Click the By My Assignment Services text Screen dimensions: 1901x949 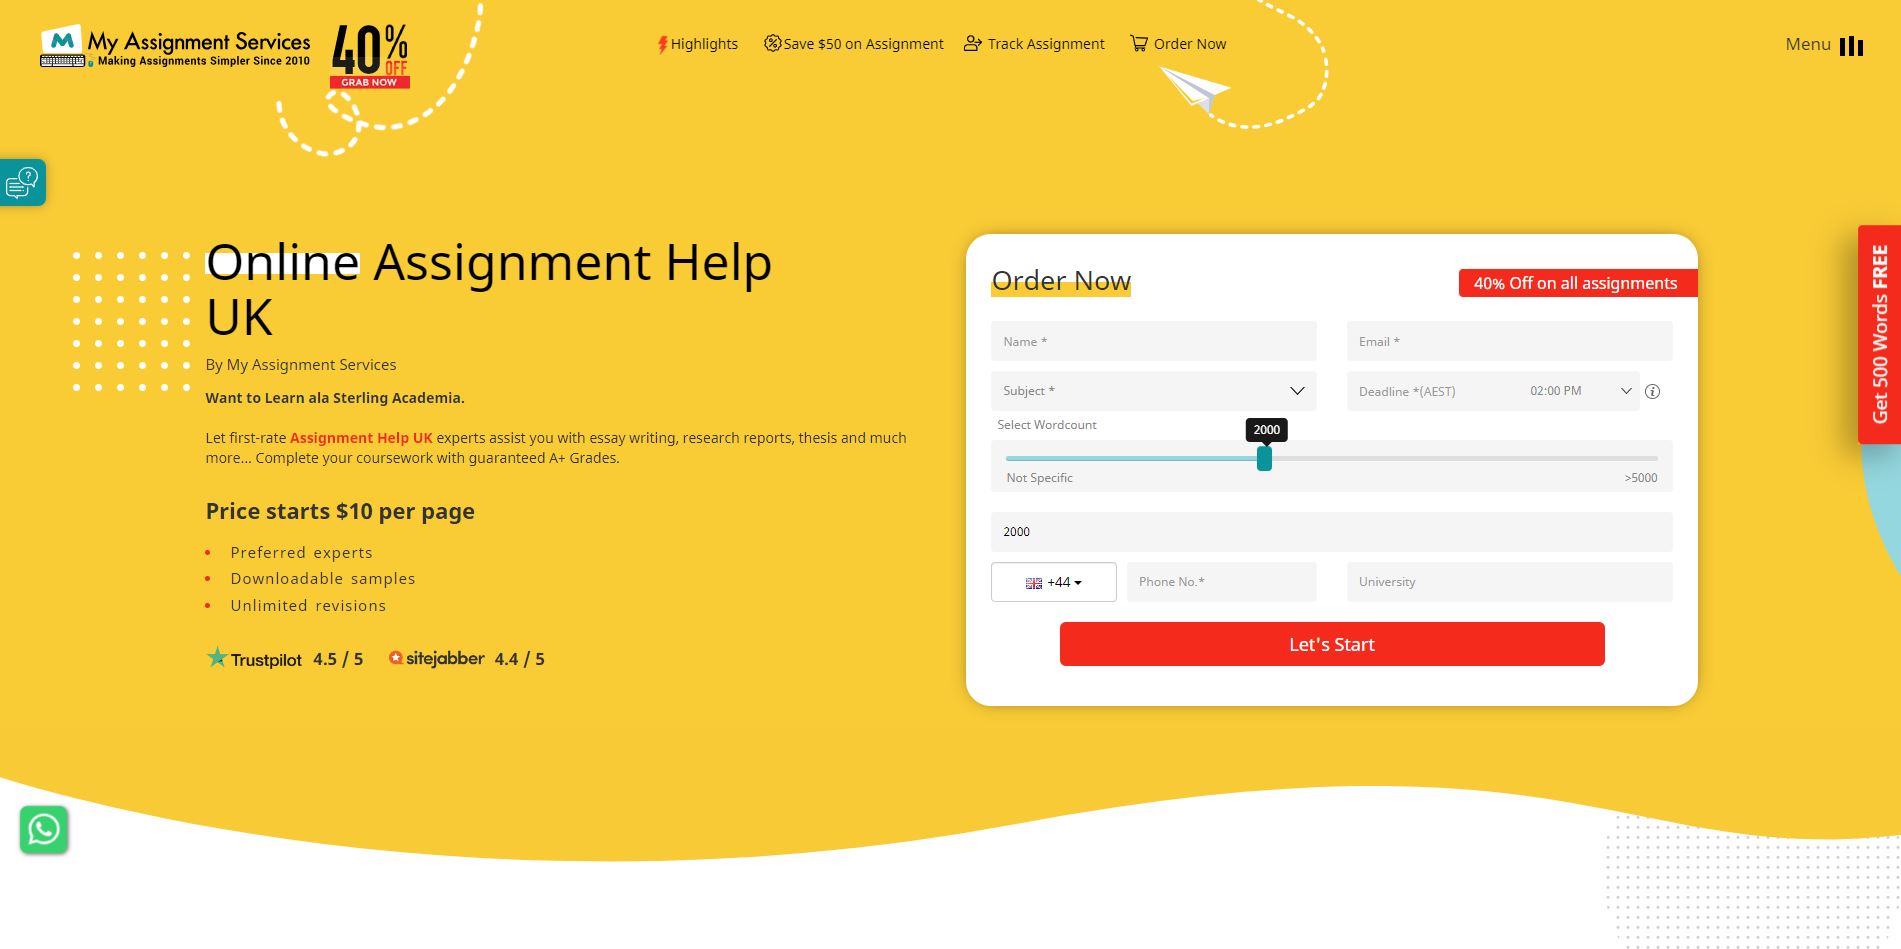tap(301, 365)
